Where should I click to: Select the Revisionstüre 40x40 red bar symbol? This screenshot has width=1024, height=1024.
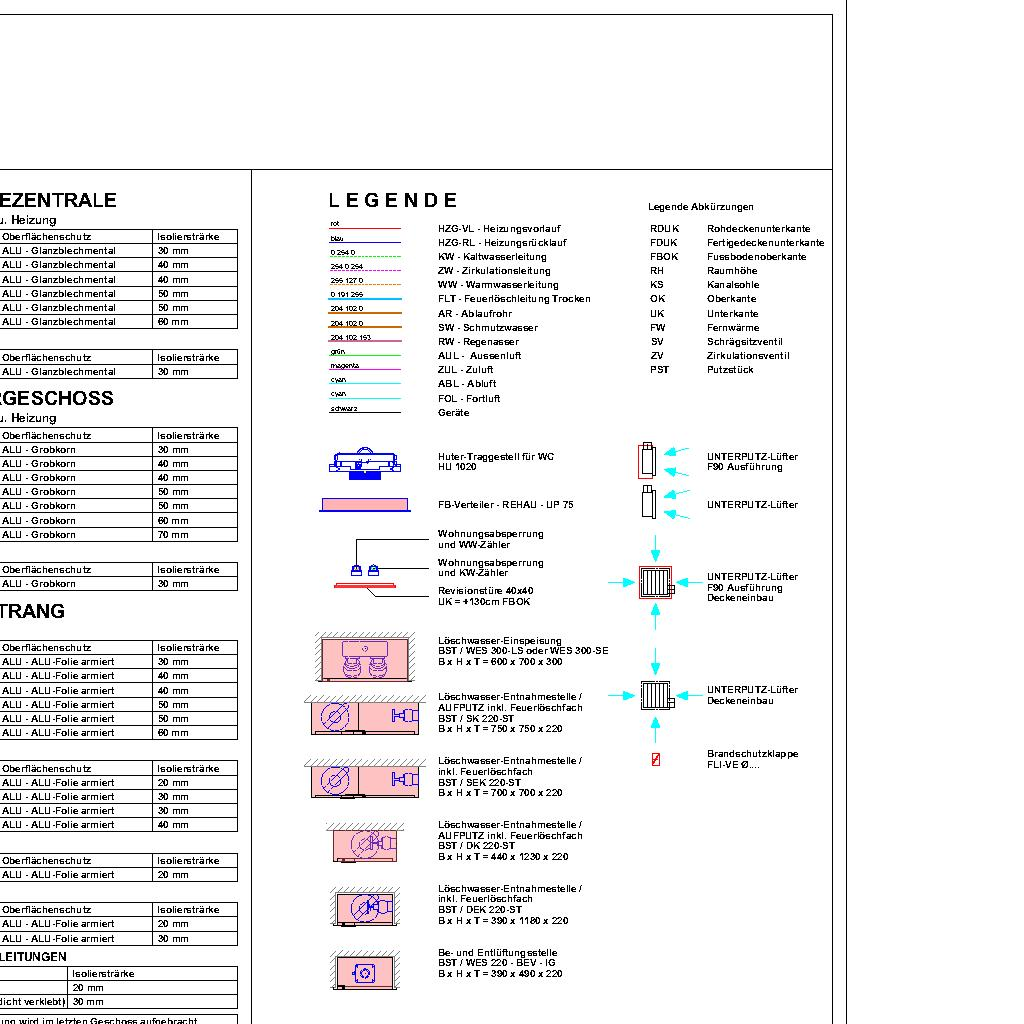(365, 586)
